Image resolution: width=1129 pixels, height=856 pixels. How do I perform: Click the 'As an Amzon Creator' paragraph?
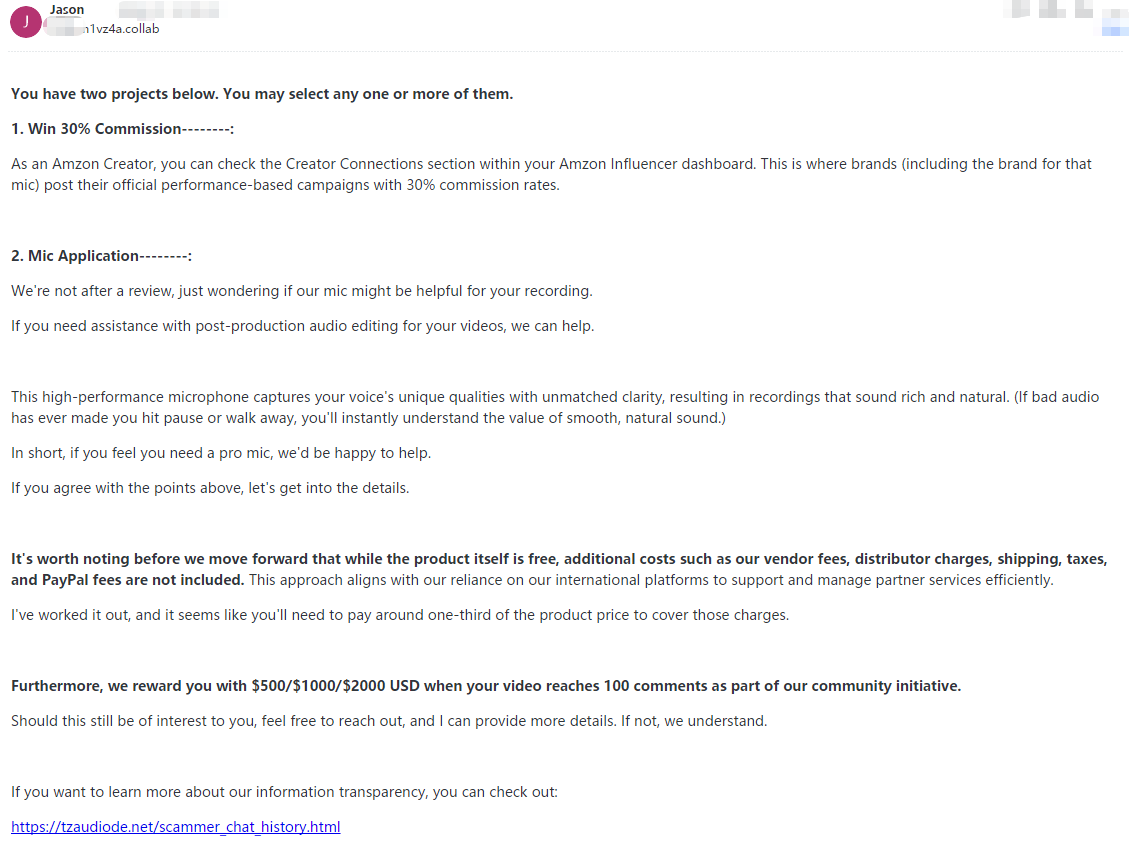tap(550, 174)
